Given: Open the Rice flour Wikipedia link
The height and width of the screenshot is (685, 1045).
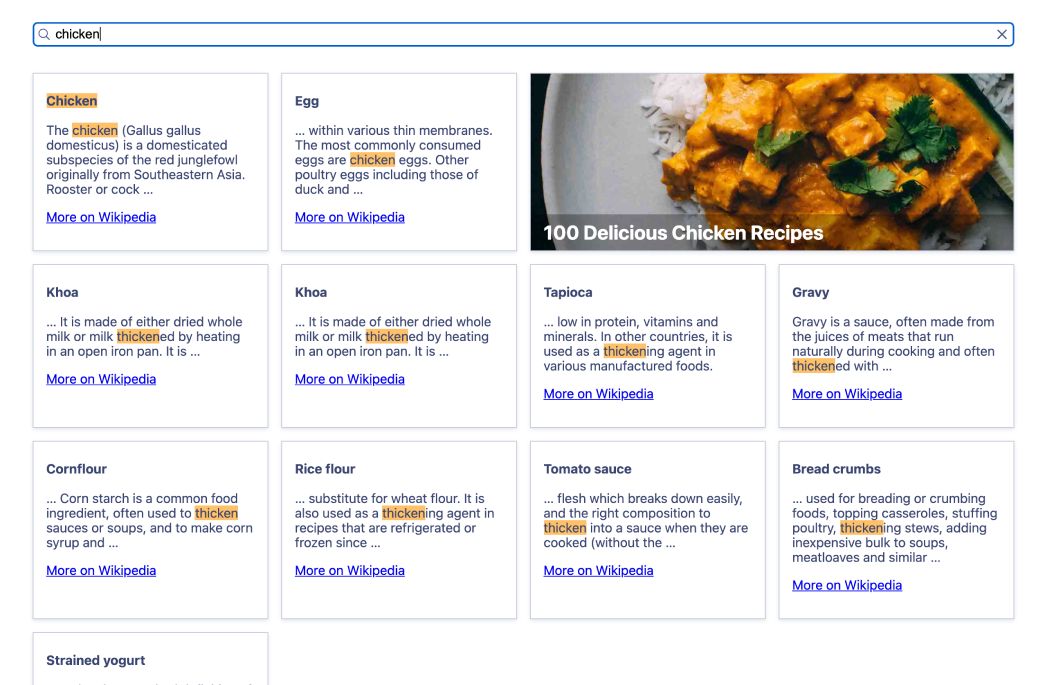Looking at the screenshot, I should click(349, 570).
